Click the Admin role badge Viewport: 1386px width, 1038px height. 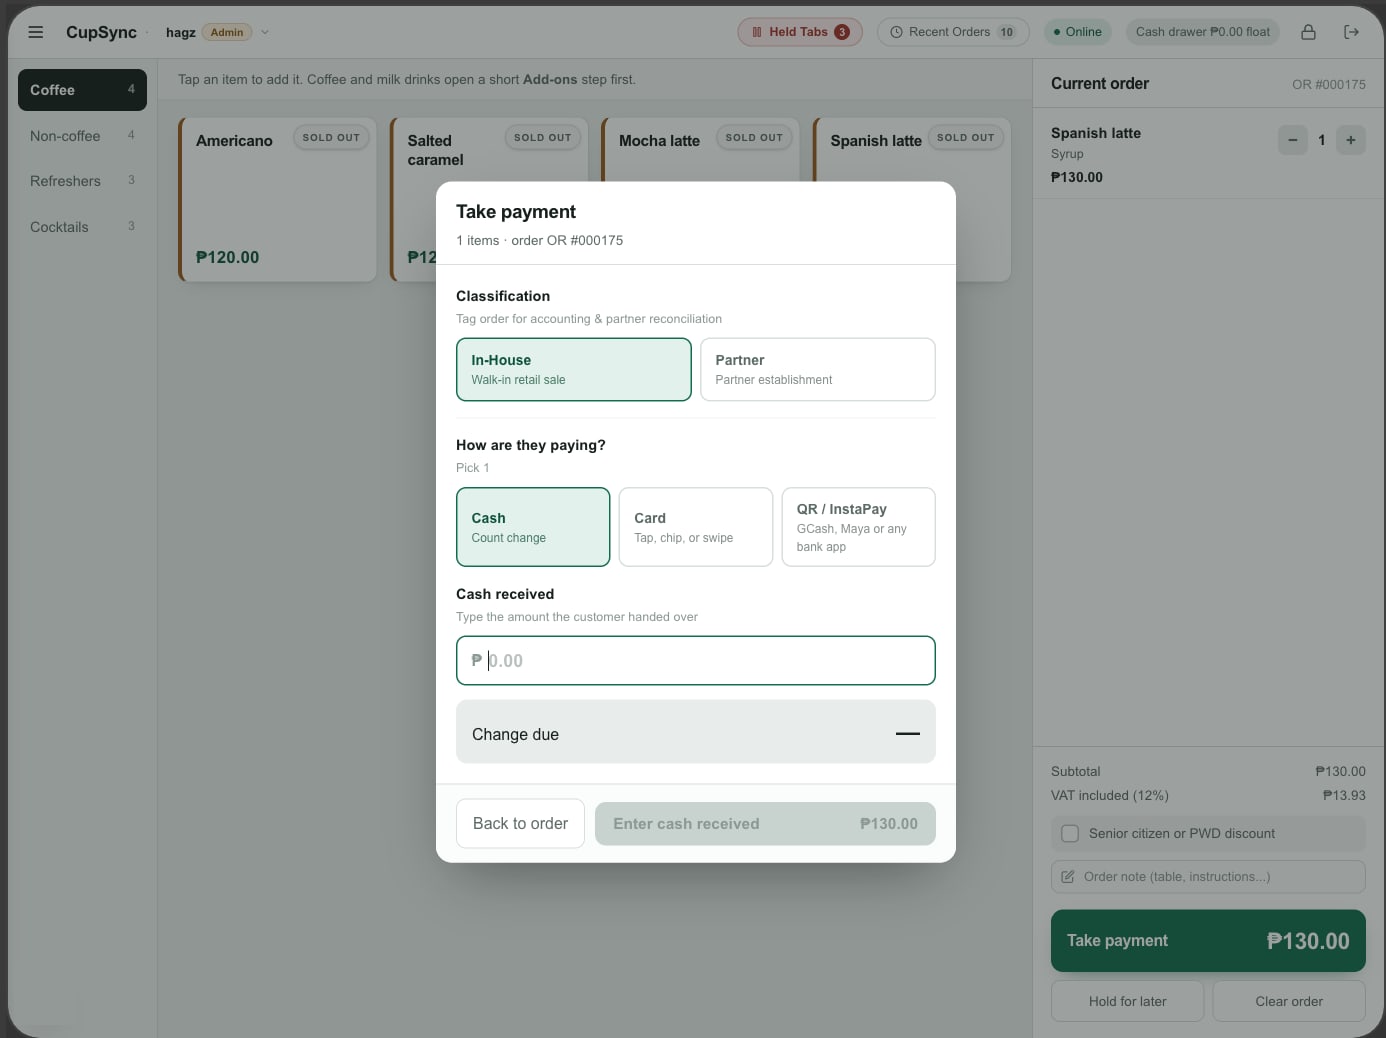pos(227,32)
